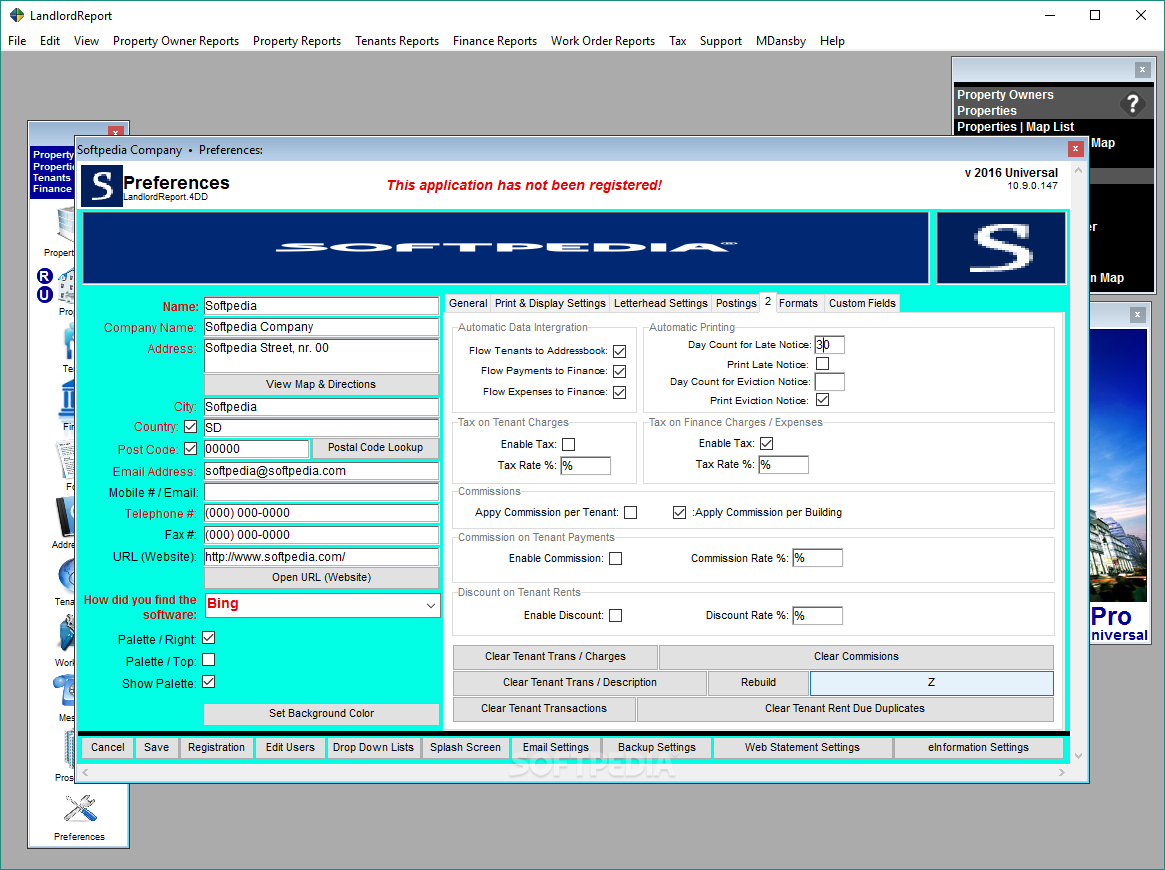
Task: Click the horizontal scroll left arrow
Action: 86,773
